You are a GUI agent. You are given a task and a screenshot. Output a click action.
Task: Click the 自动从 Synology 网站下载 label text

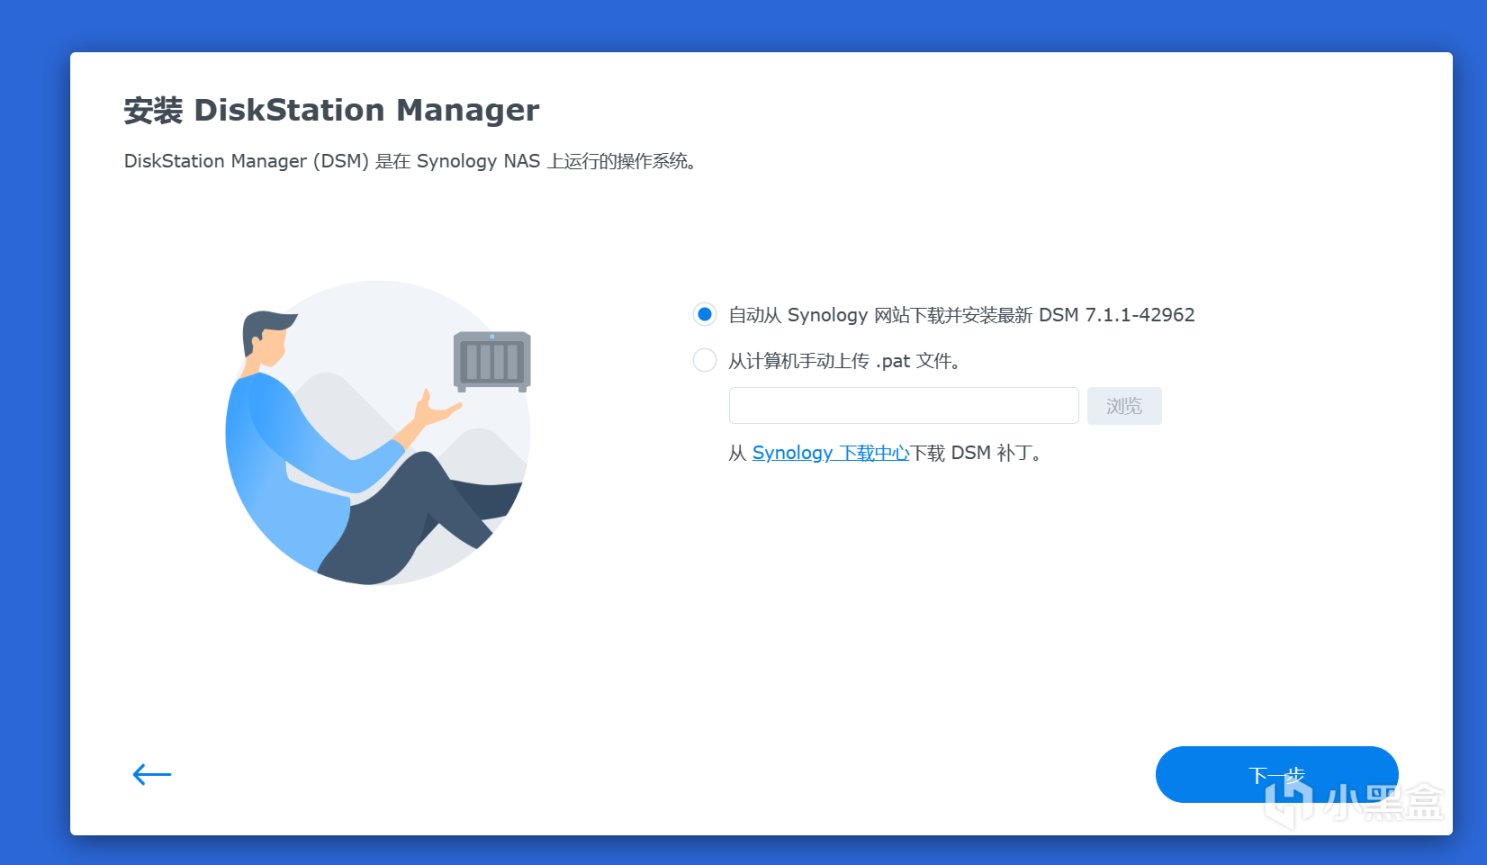962,315
